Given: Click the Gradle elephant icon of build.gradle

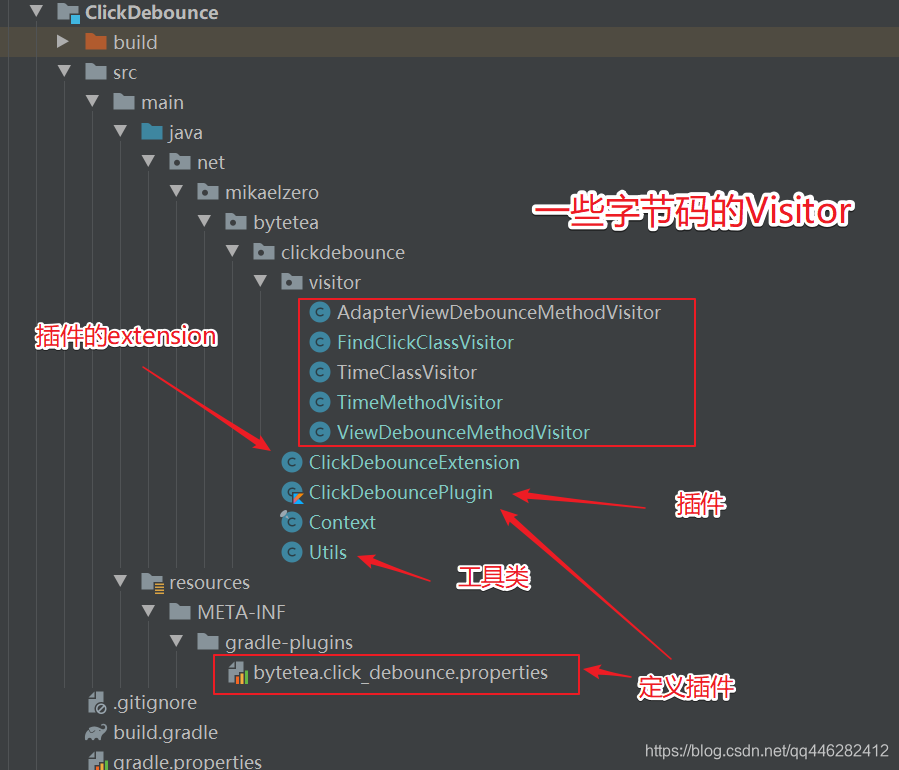Looking at the screenshot, I should pos(96,733).
